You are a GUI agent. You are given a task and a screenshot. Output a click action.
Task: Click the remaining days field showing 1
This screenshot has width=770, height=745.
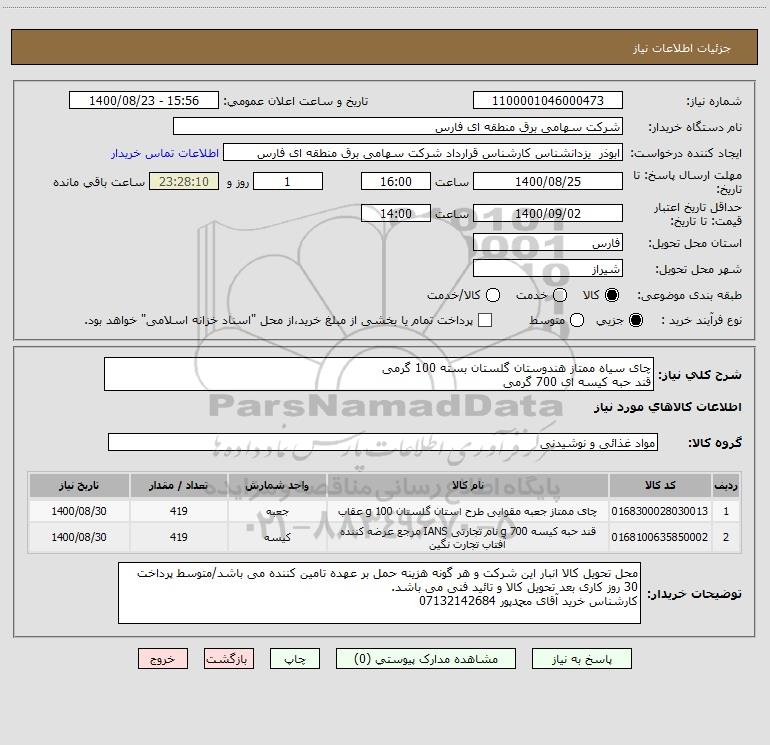[x=288, y=181]
